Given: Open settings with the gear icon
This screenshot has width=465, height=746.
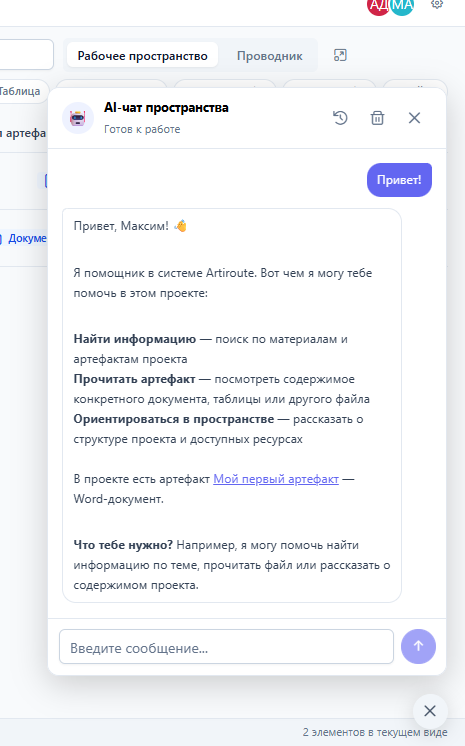Looking at the screenshot, I should tap(437, 4).
